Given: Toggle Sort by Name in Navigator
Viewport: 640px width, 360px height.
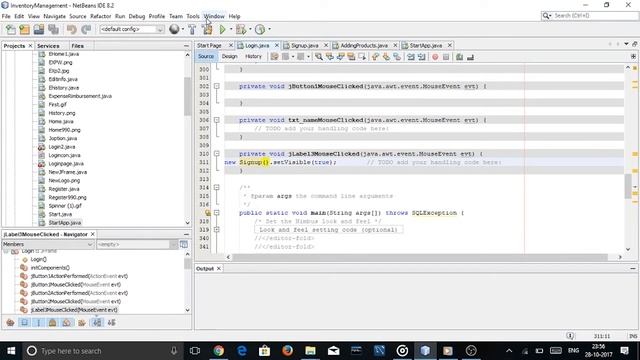Looking at the screenshot, I should [97, 323].
